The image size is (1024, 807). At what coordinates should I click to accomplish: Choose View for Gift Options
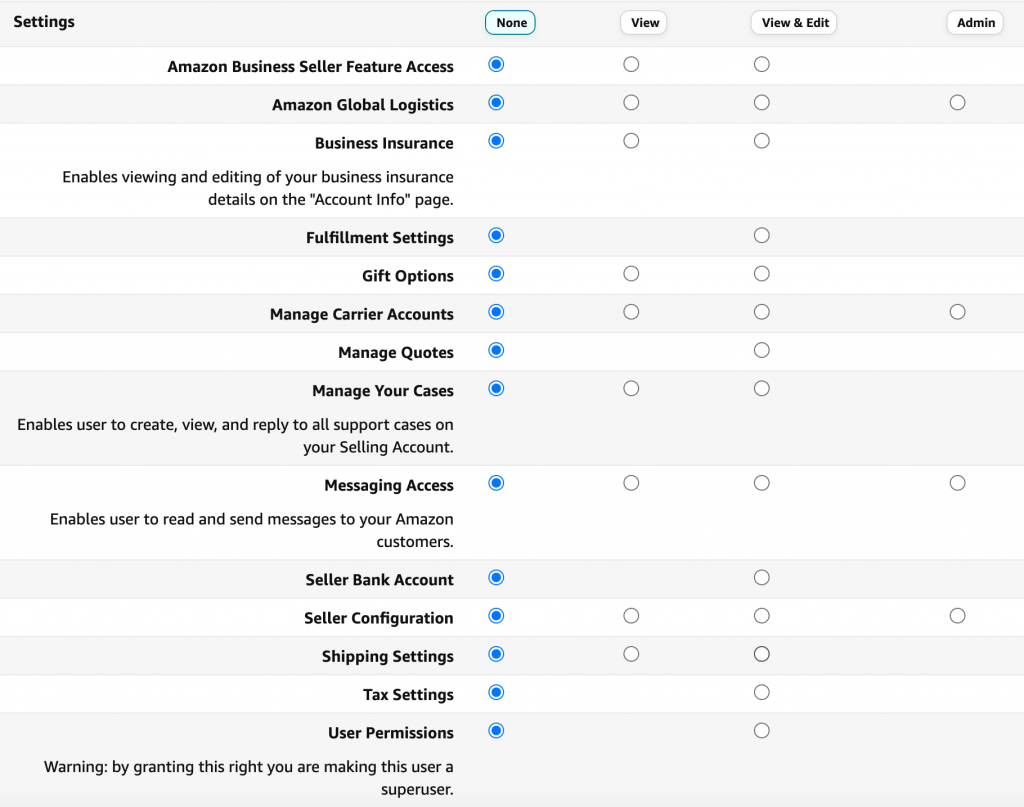click(631, 273)
